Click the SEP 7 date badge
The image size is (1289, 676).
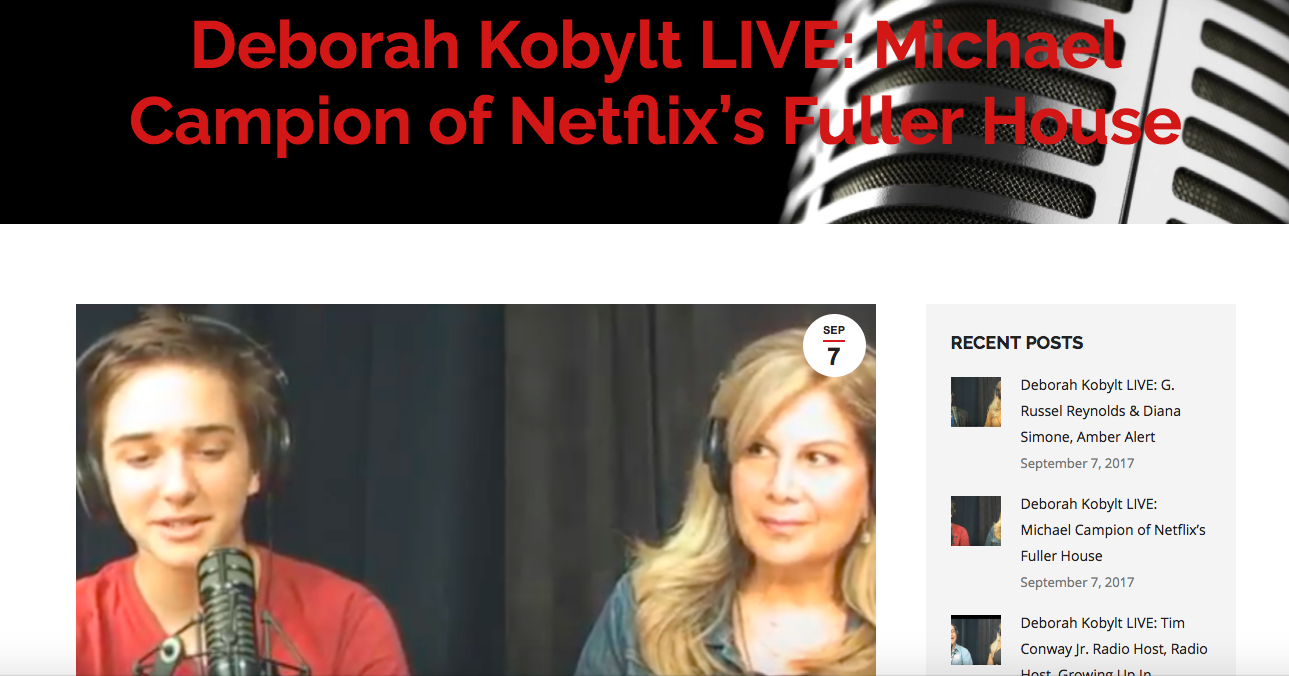pyautogui.click(x=834, y=346)
